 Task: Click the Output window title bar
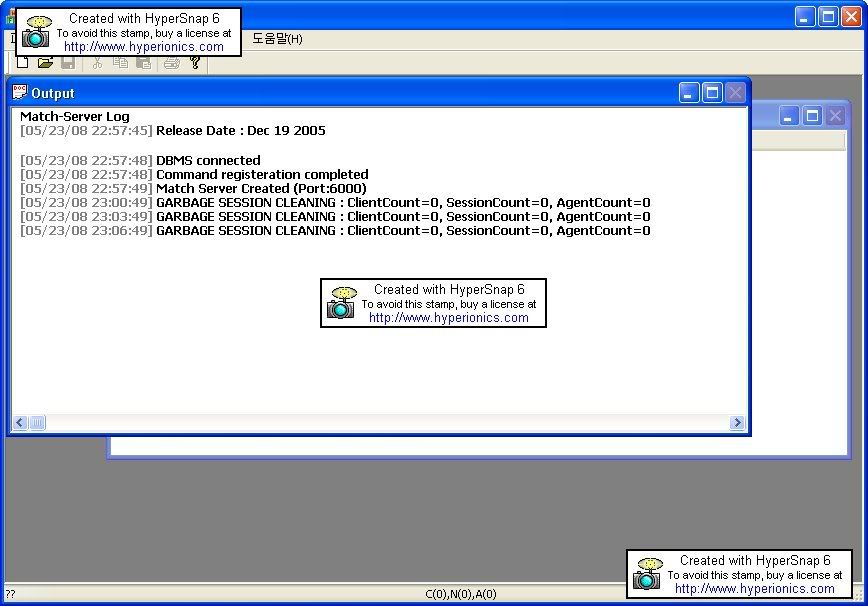[x=350, y=93]
